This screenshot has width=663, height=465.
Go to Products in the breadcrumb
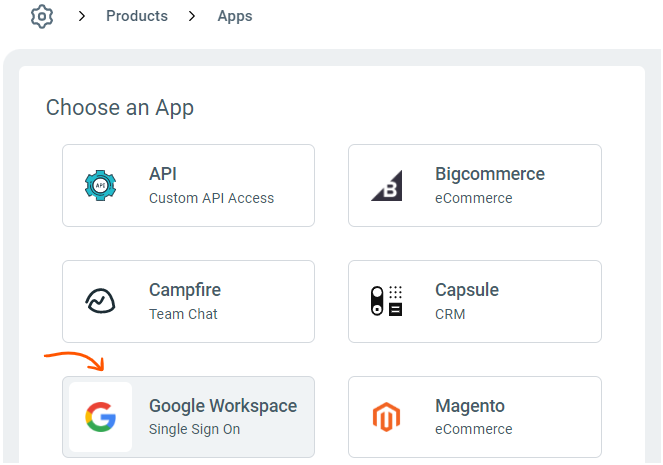[x=137, y=17]
